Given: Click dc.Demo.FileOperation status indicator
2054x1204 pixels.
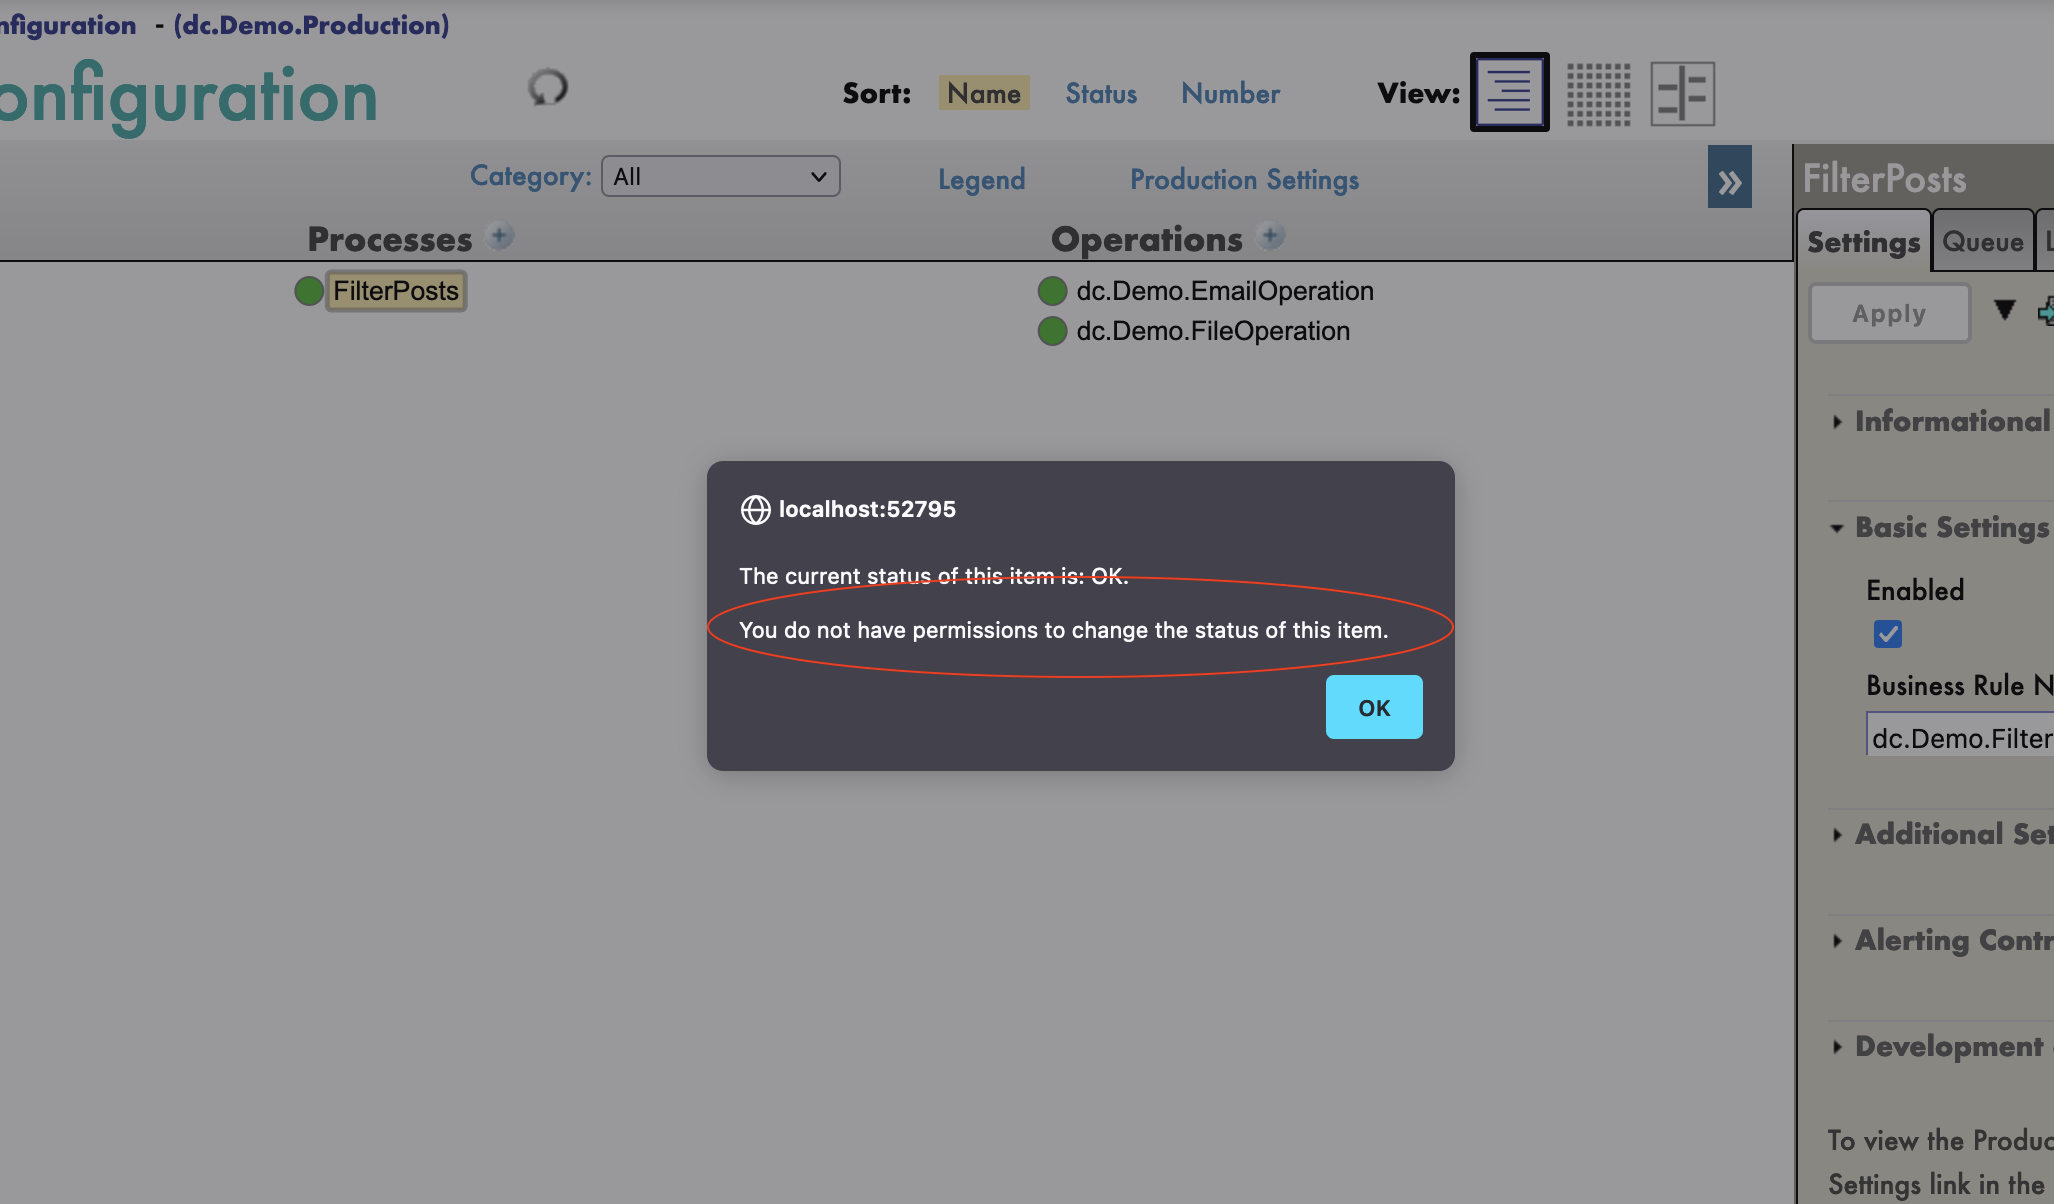Looking at the screenshot, I should pyautogui.click(x=1052, y=331).
